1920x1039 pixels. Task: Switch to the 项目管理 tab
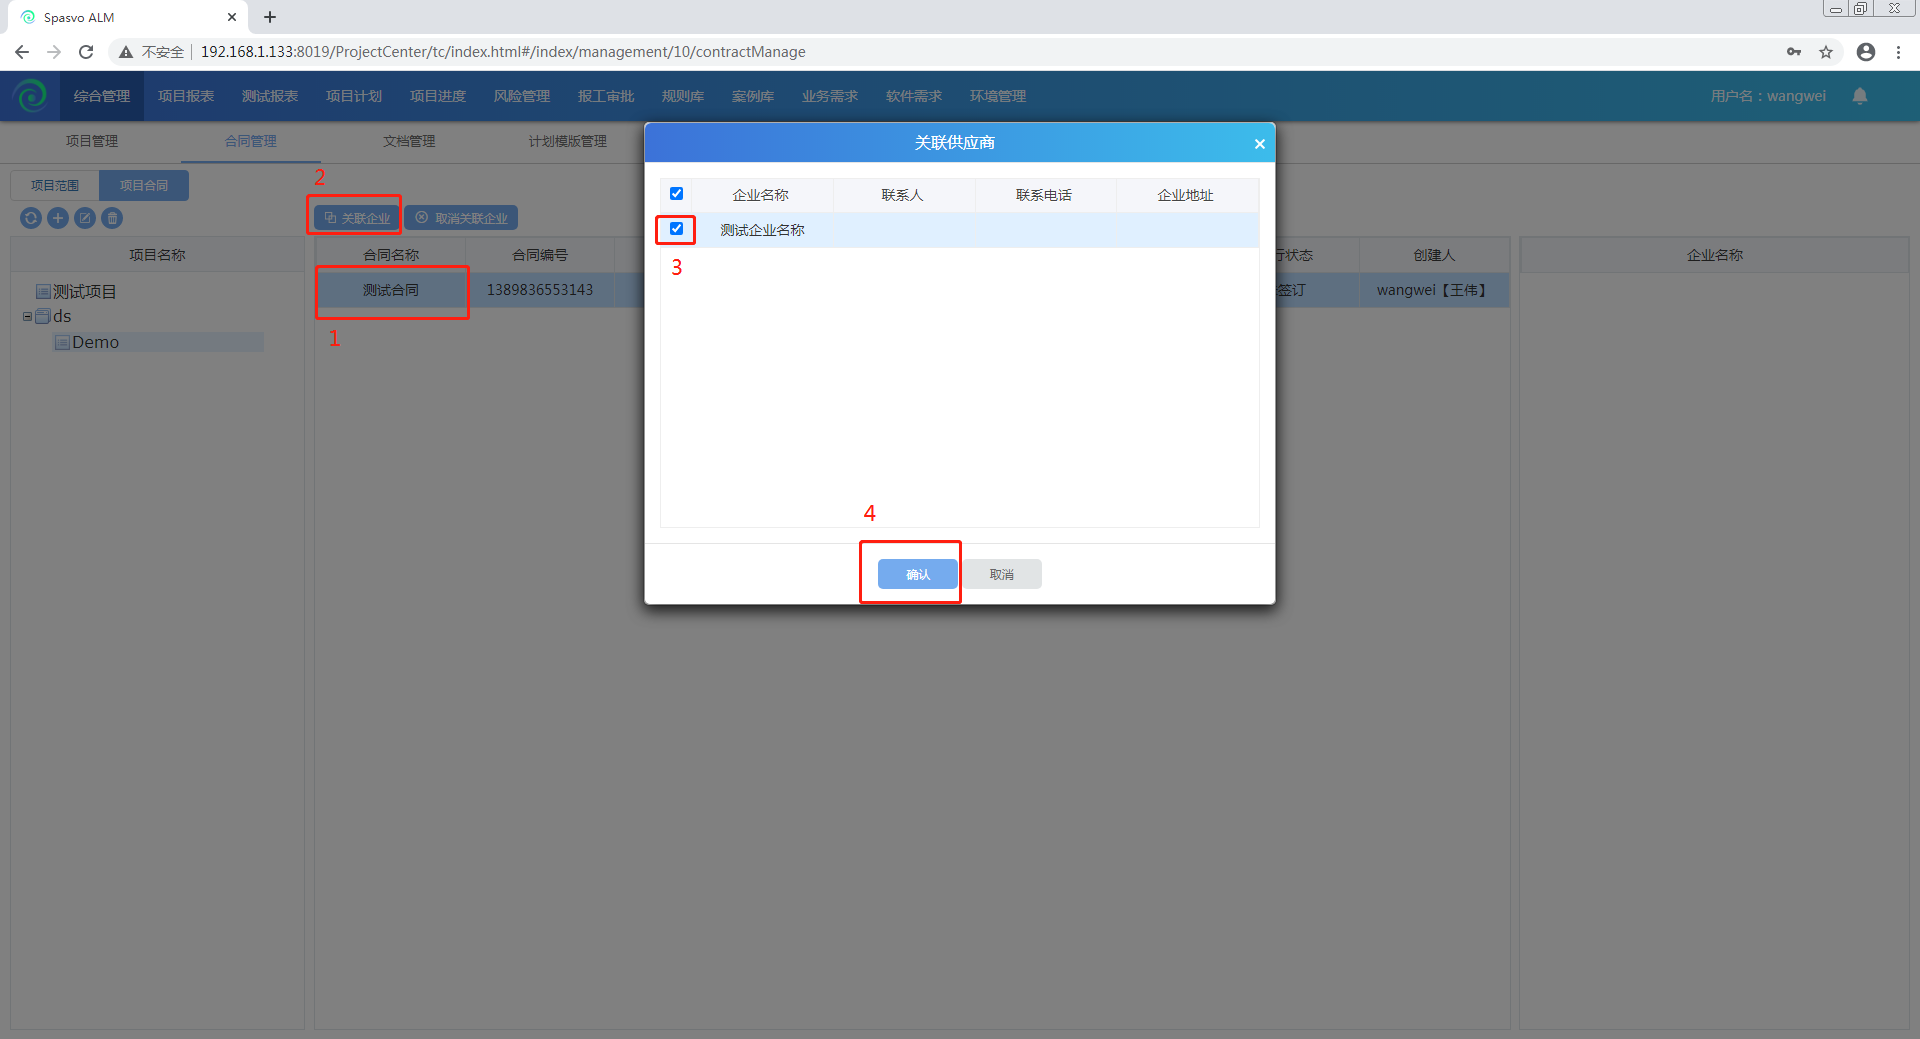92,142
